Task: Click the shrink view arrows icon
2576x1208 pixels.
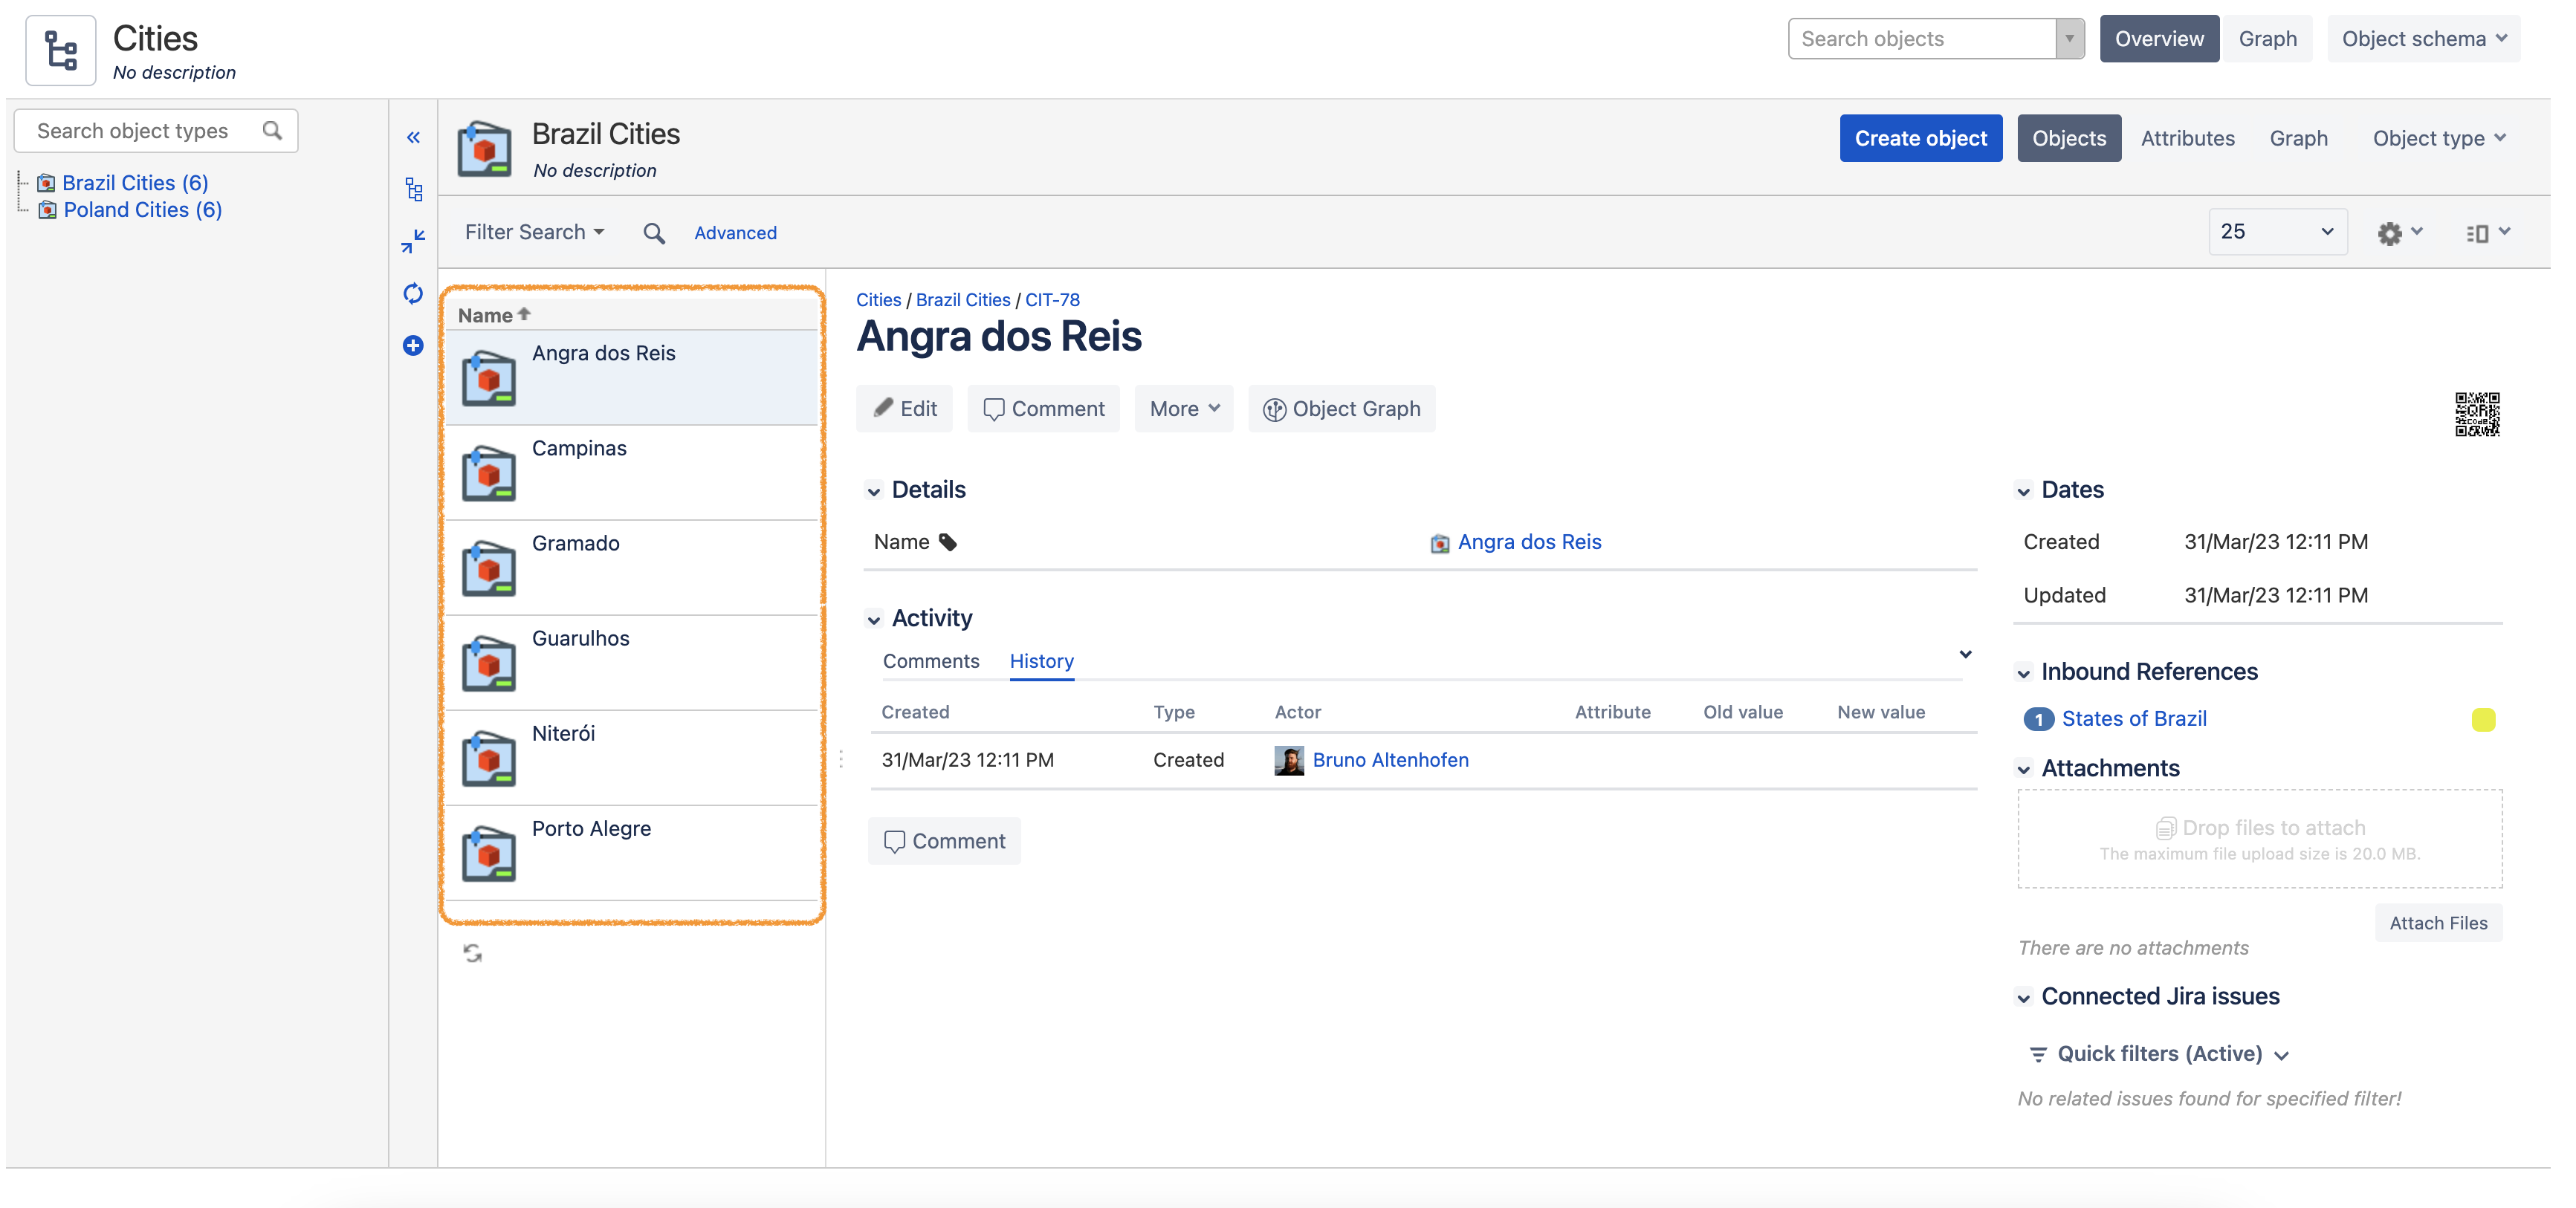Action: (x=413, y=241)
